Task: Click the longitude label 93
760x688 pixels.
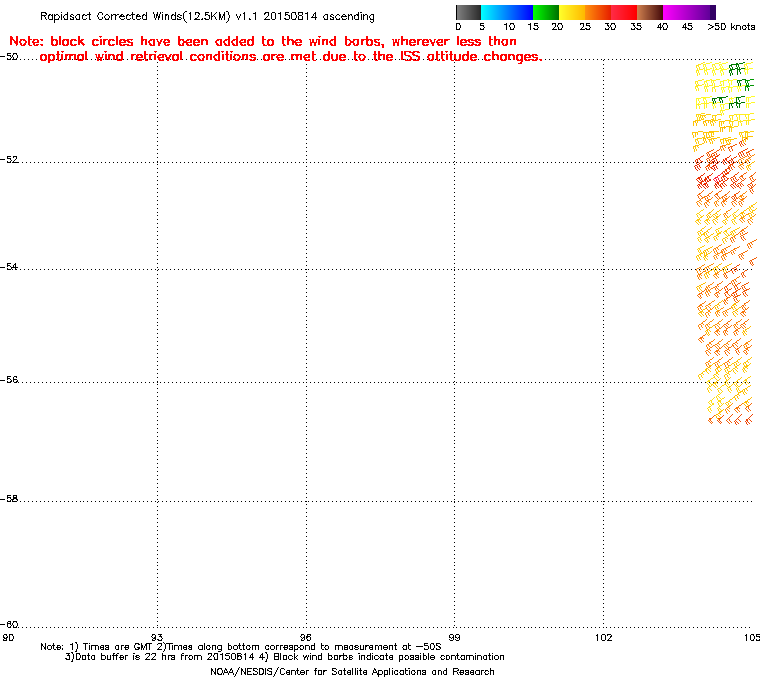Action: (157, 637)
